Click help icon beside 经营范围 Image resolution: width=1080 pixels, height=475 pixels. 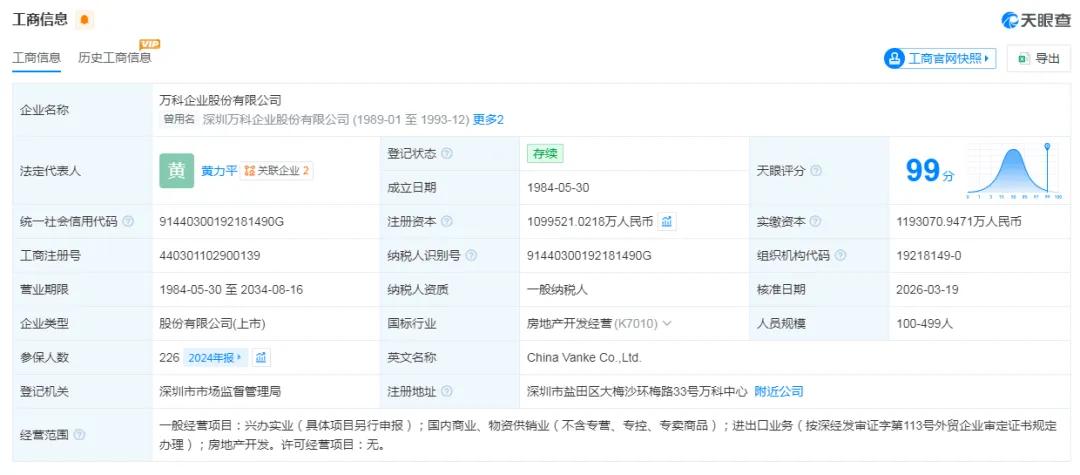point(79,435)
